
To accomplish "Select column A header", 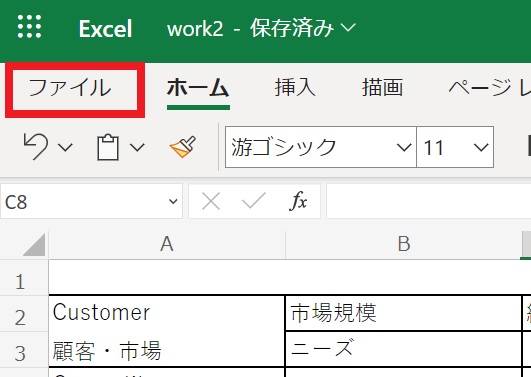I will pyautogui.click(x=167, y=244).
